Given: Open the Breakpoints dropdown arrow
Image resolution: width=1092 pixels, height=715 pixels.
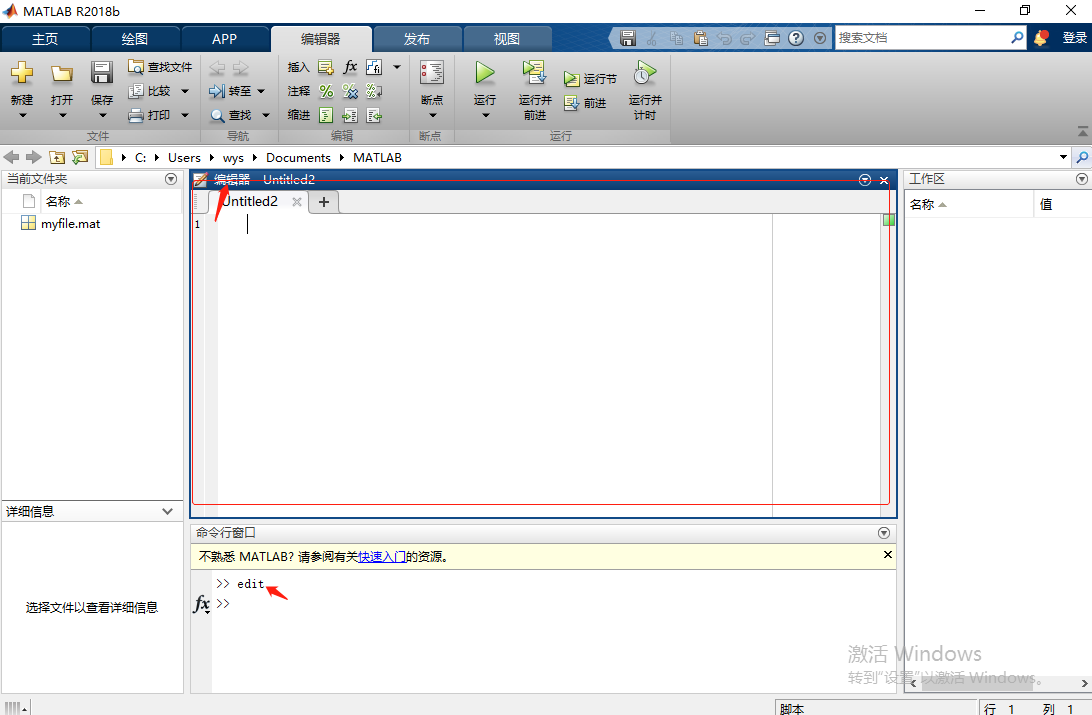Looking at the screenshot, I should [x=432, y=116].
